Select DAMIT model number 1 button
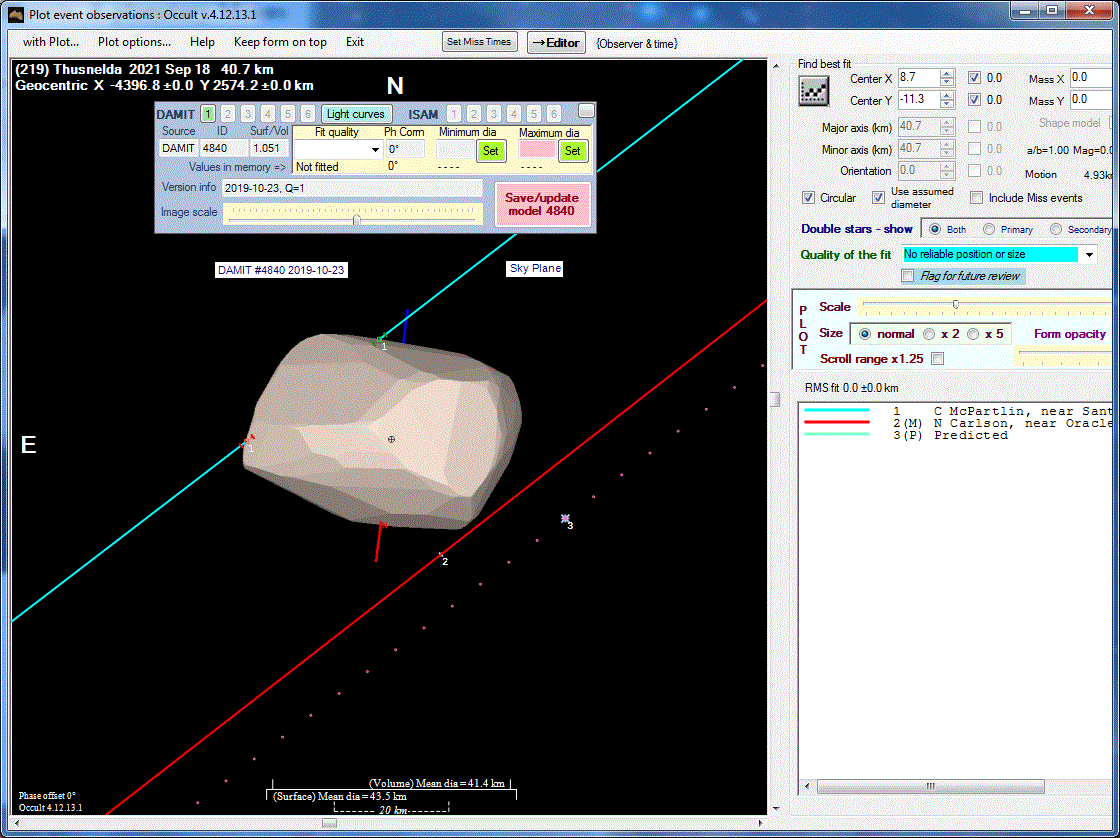 pyautogui.click(x=208, y=114)
